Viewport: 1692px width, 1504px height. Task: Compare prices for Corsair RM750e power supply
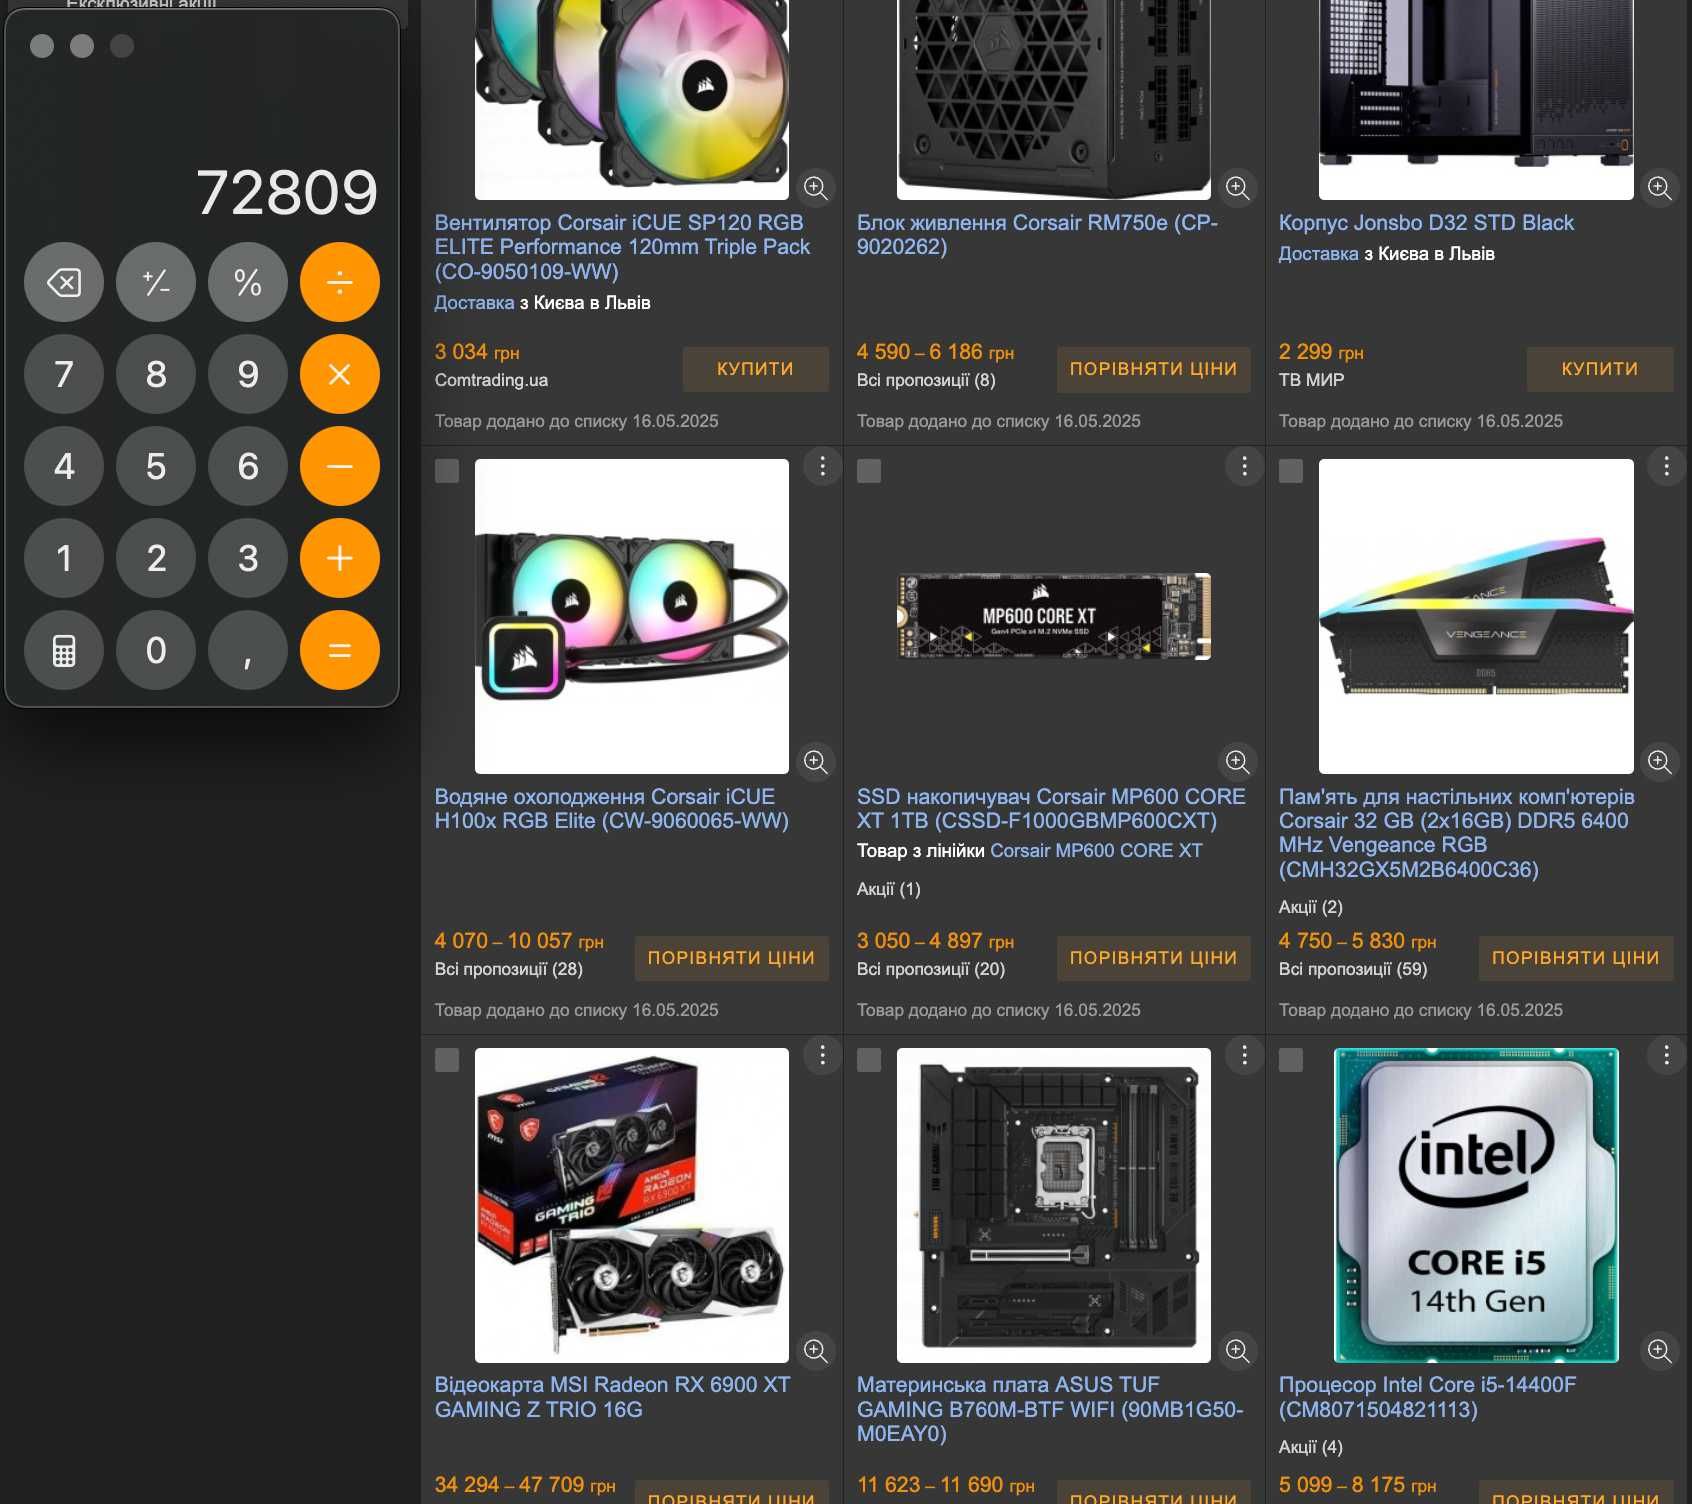pos(1153,369)
